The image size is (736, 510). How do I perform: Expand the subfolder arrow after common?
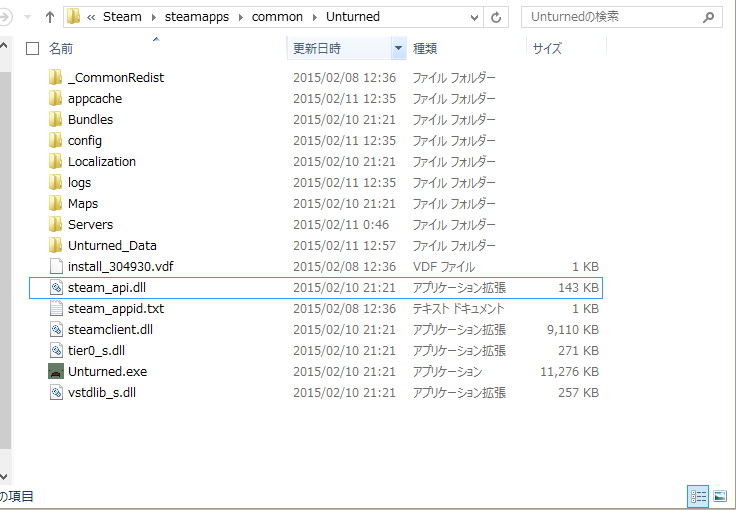[315, 17]
